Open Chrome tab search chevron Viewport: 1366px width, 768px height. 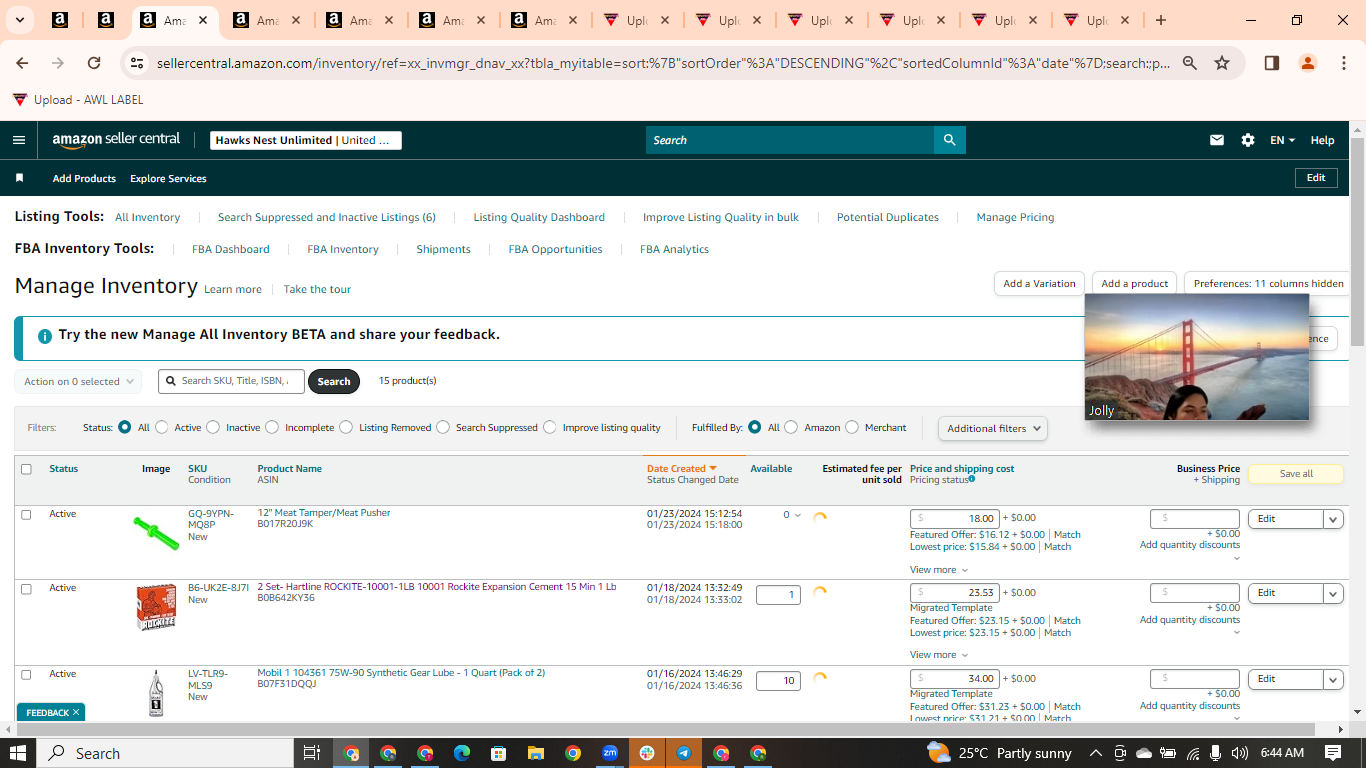[x=21, y=20]
